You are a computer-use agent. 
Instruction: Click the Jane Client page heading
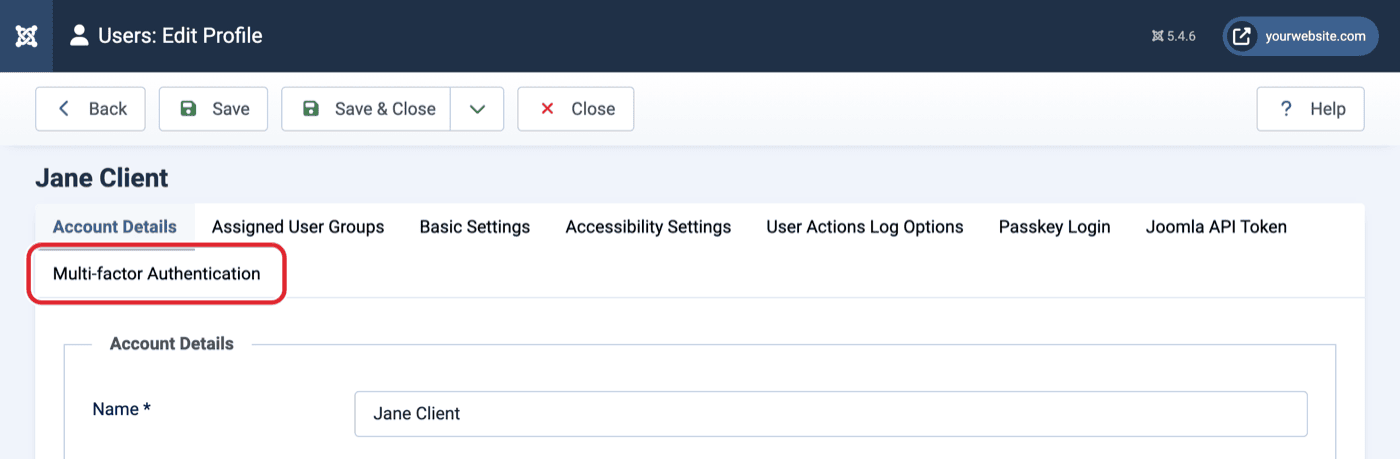[102, 178]
